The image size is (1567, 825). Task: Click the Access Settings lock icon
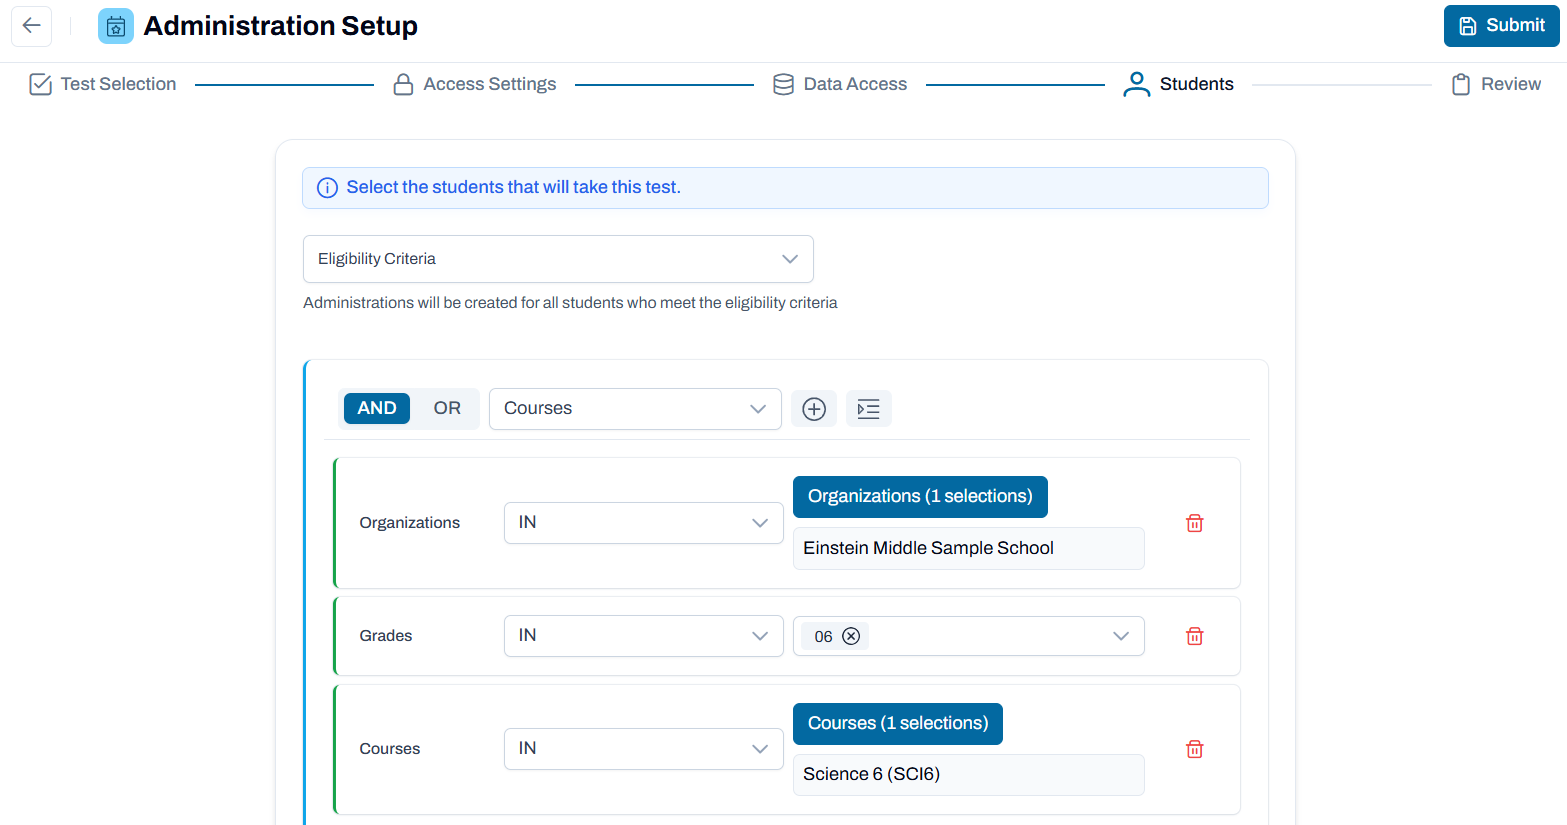[403, 84]
